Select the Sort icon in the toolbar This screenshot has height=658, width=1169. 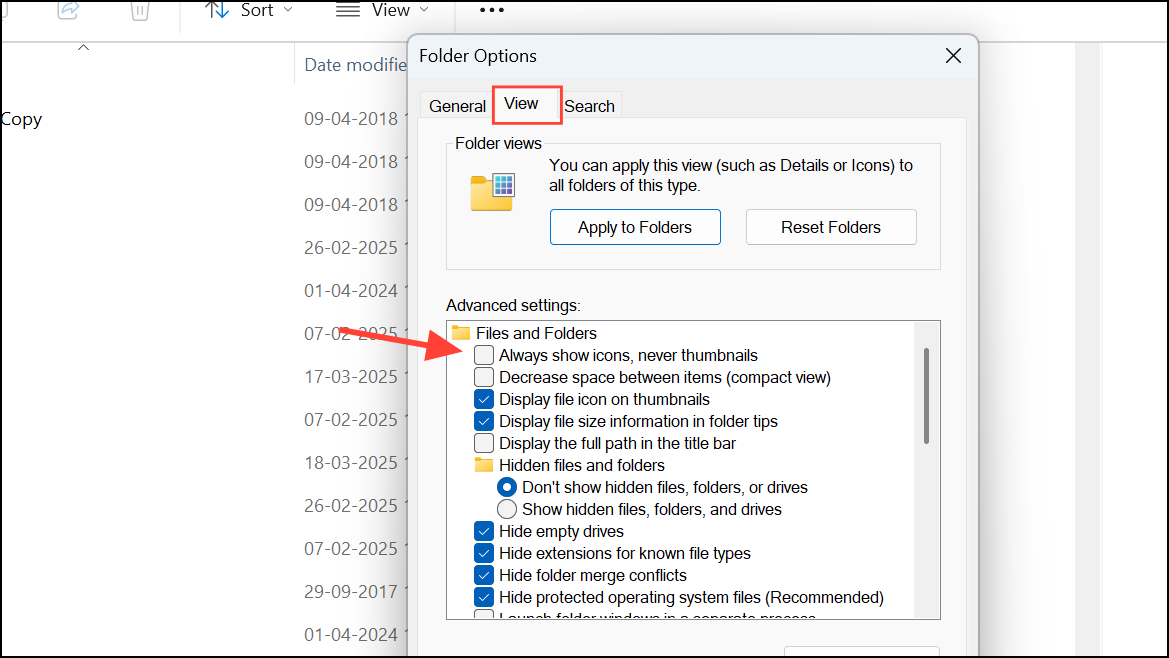[x=217, y=10]
